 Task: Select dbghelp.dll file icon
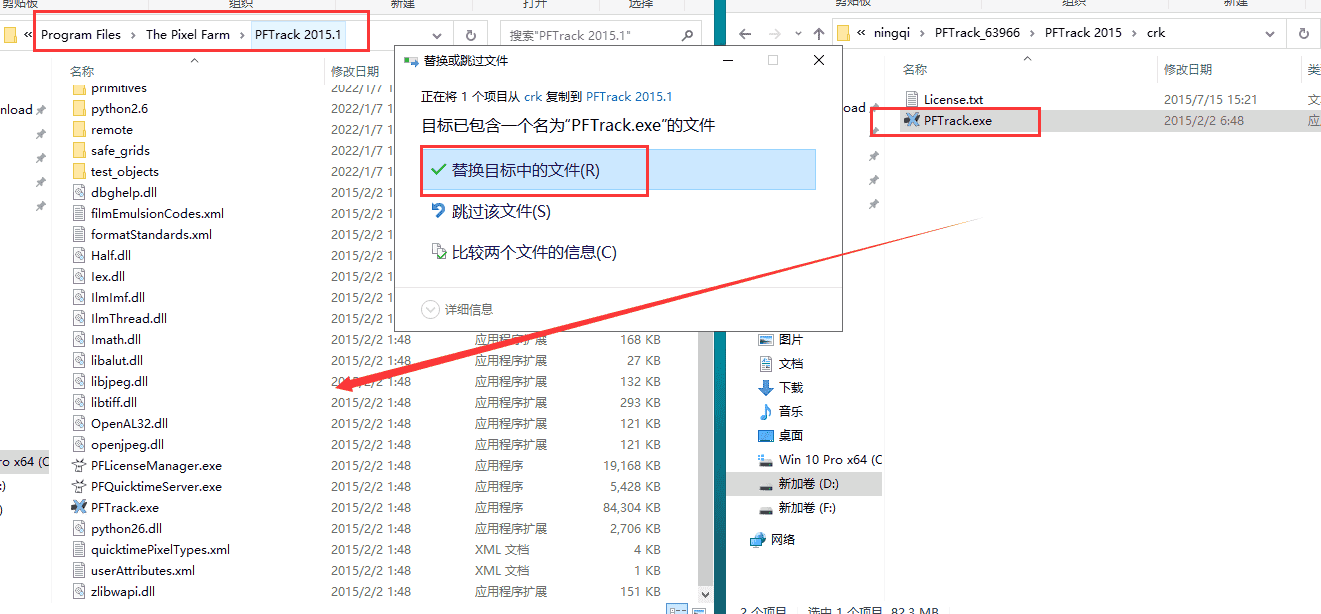pos(80,192)
